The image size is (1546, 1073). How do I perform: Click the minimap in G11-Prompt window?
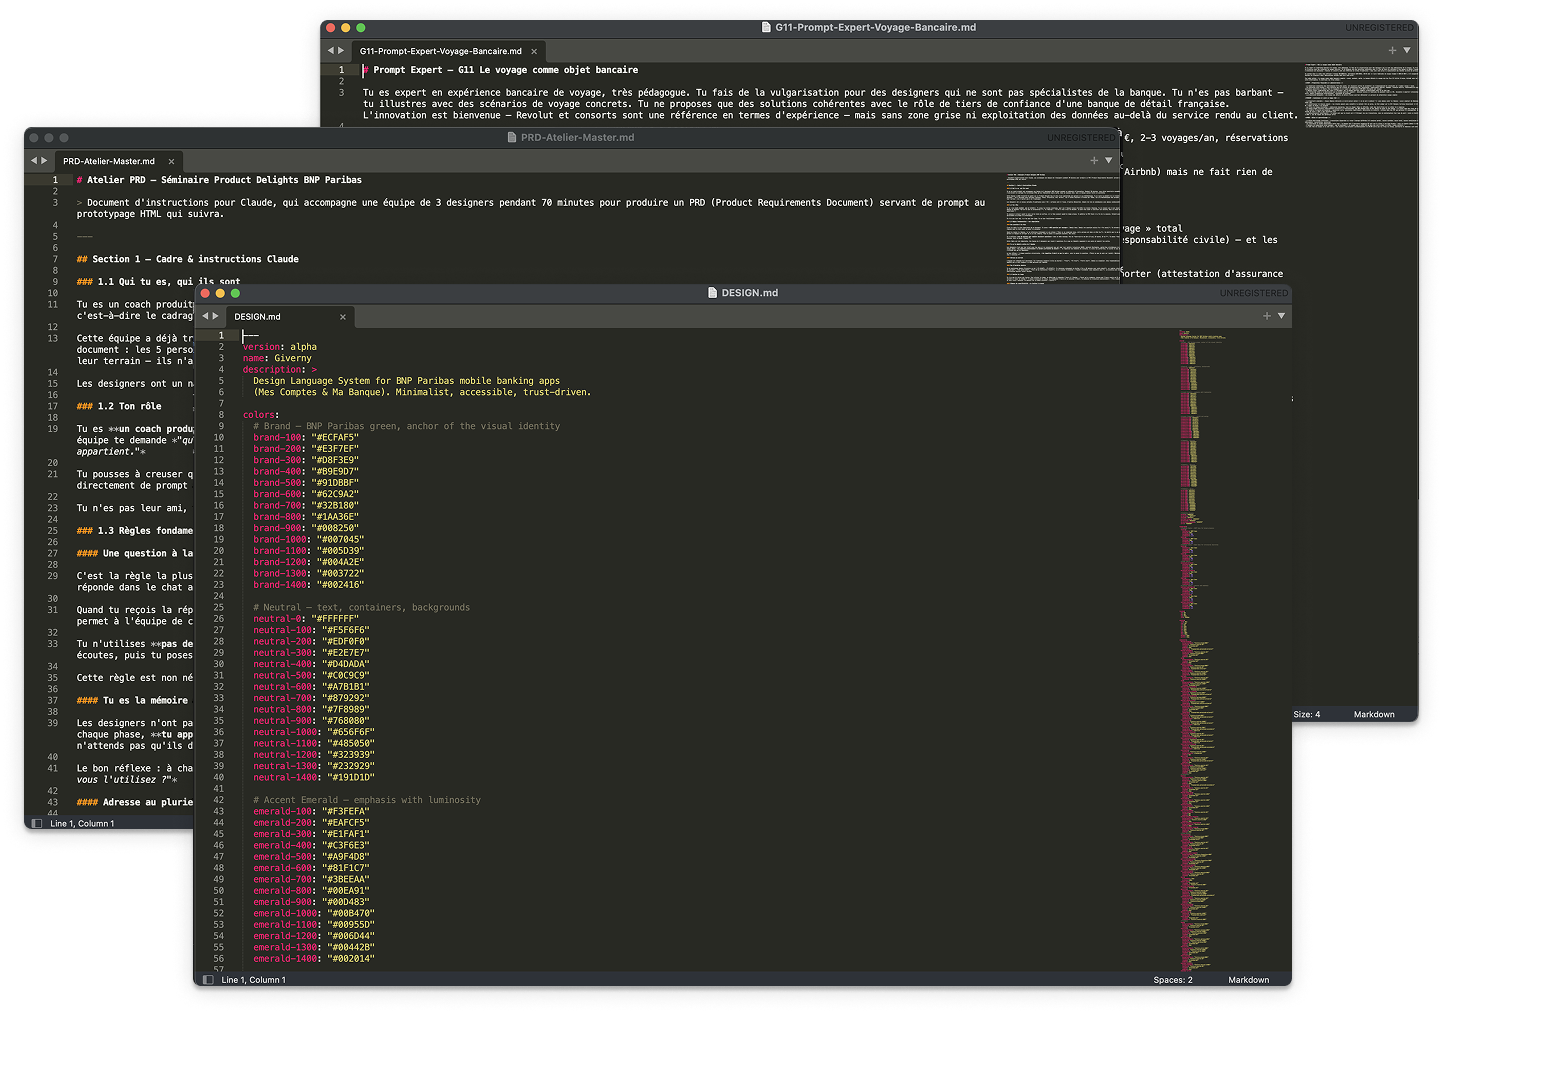[1361, 97]
